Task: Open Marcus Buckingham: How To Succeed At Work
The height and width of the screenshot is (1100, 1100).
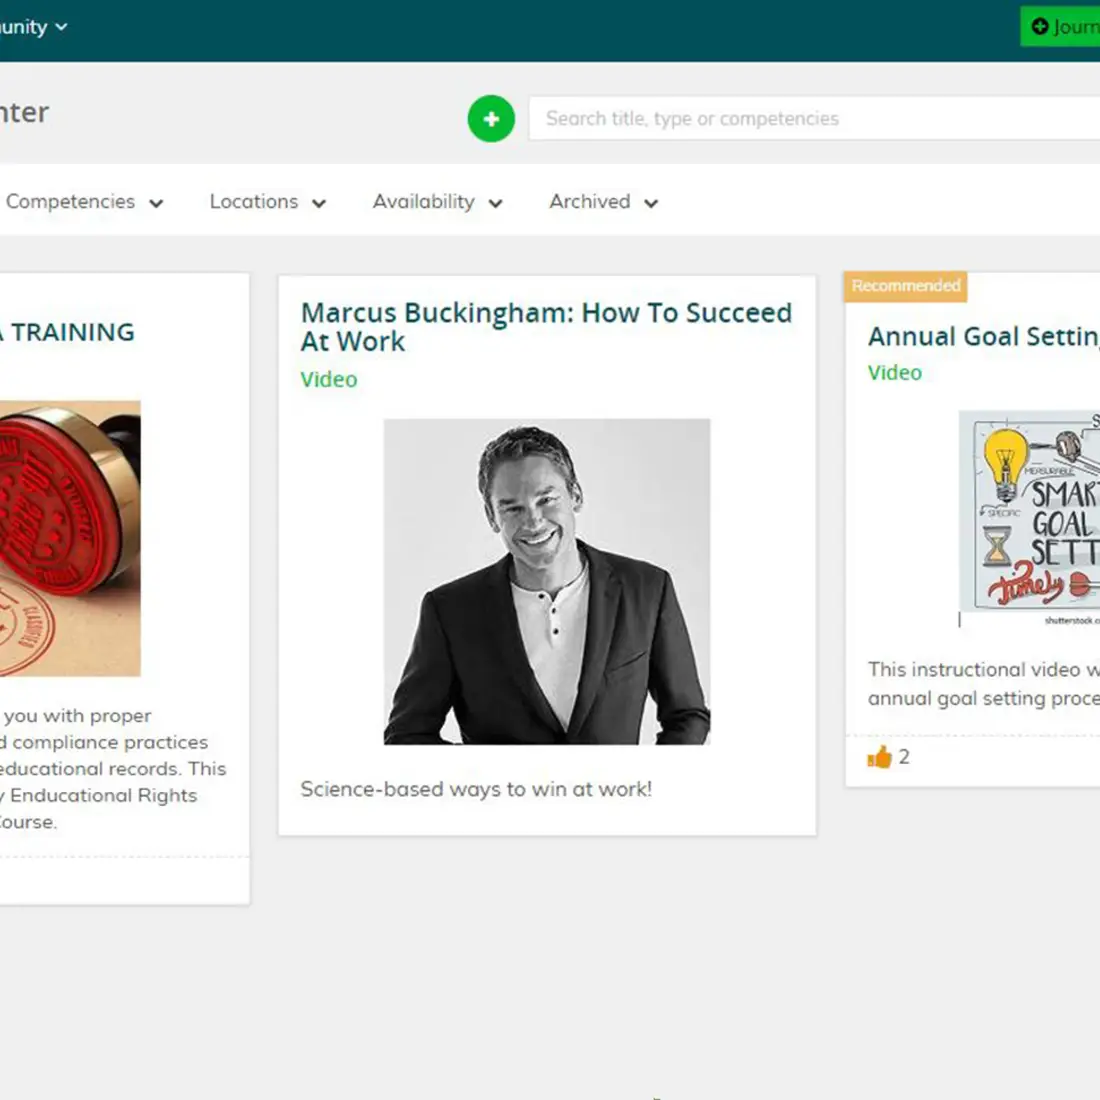Action: (545, 327)
